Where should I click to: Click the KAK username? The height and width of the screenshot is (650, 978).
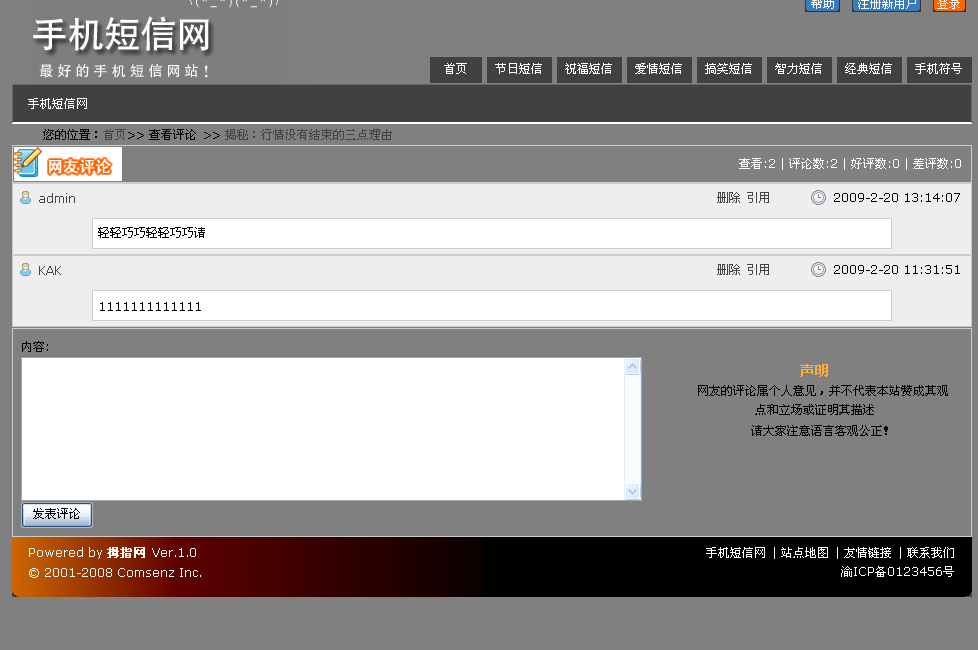(x=50, y=271)
